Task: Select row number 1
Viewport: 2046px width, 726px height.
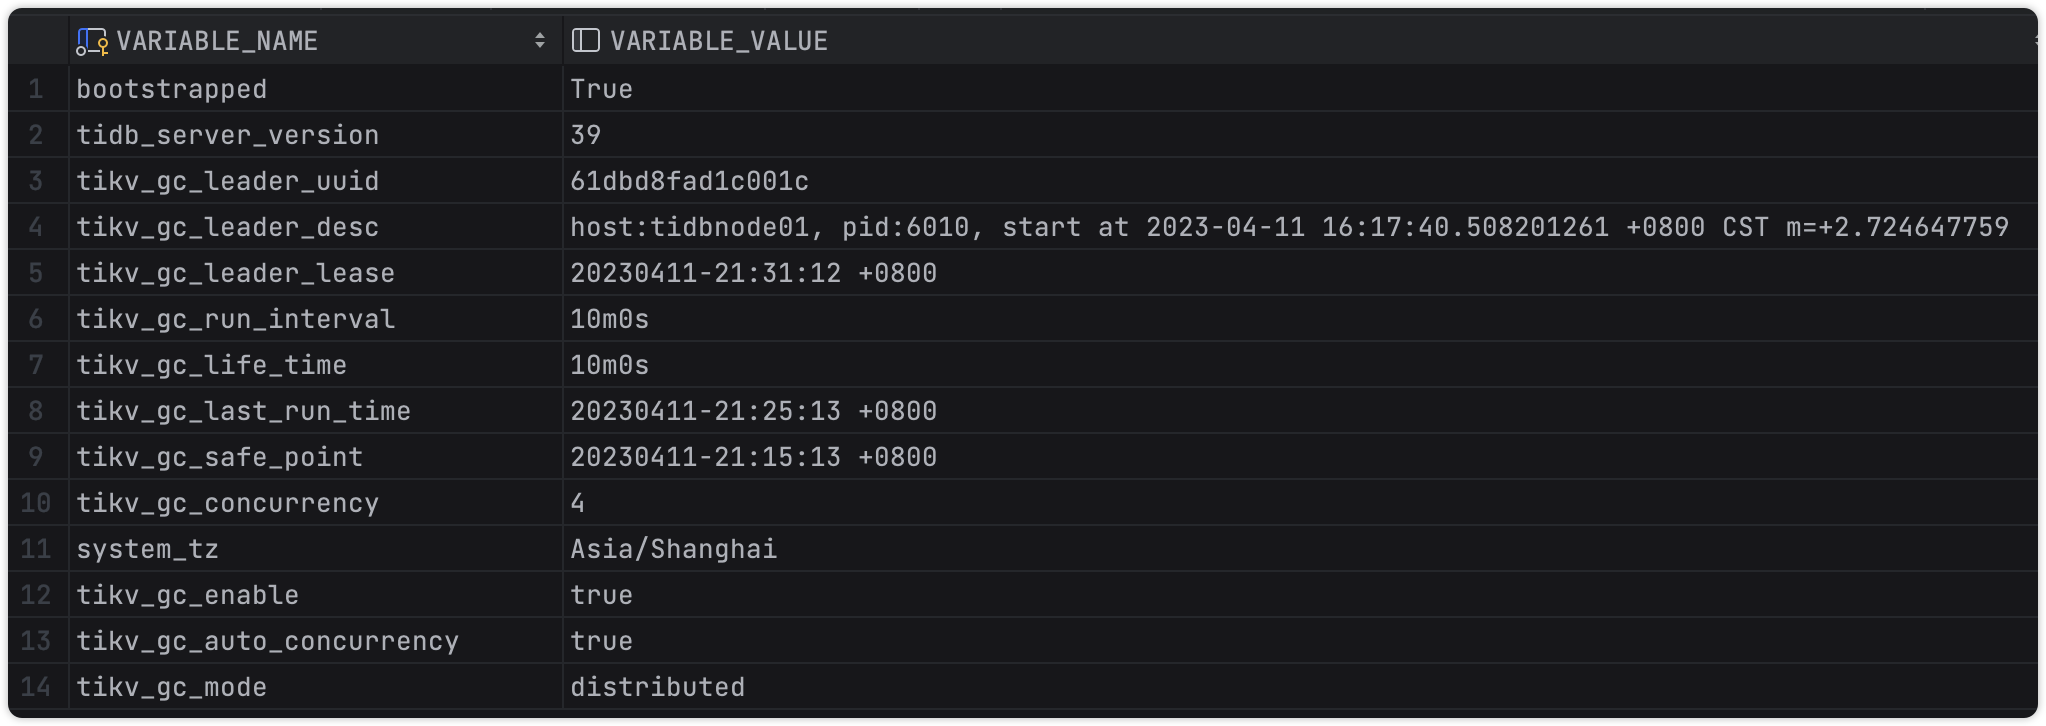Action: (x=36, y=89)
